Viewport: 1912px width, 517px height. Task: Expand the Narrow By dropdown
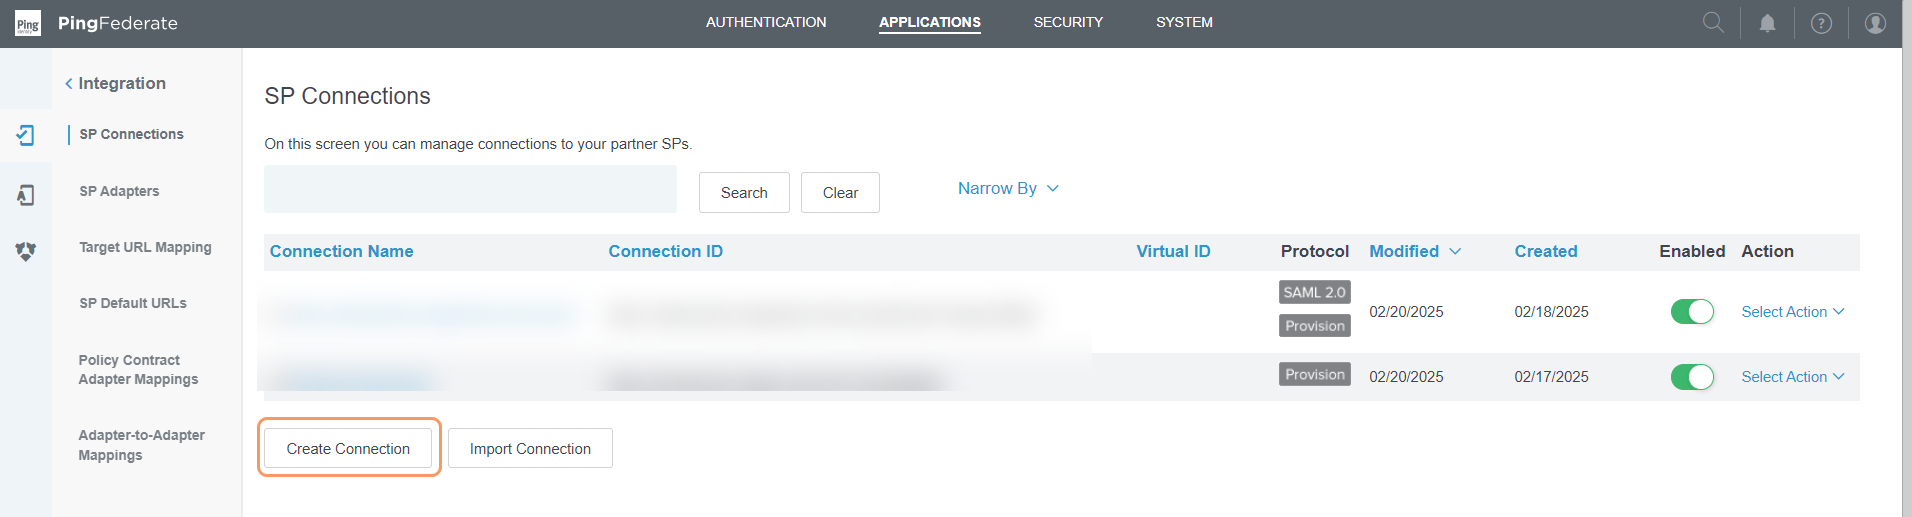point(1008,188)
